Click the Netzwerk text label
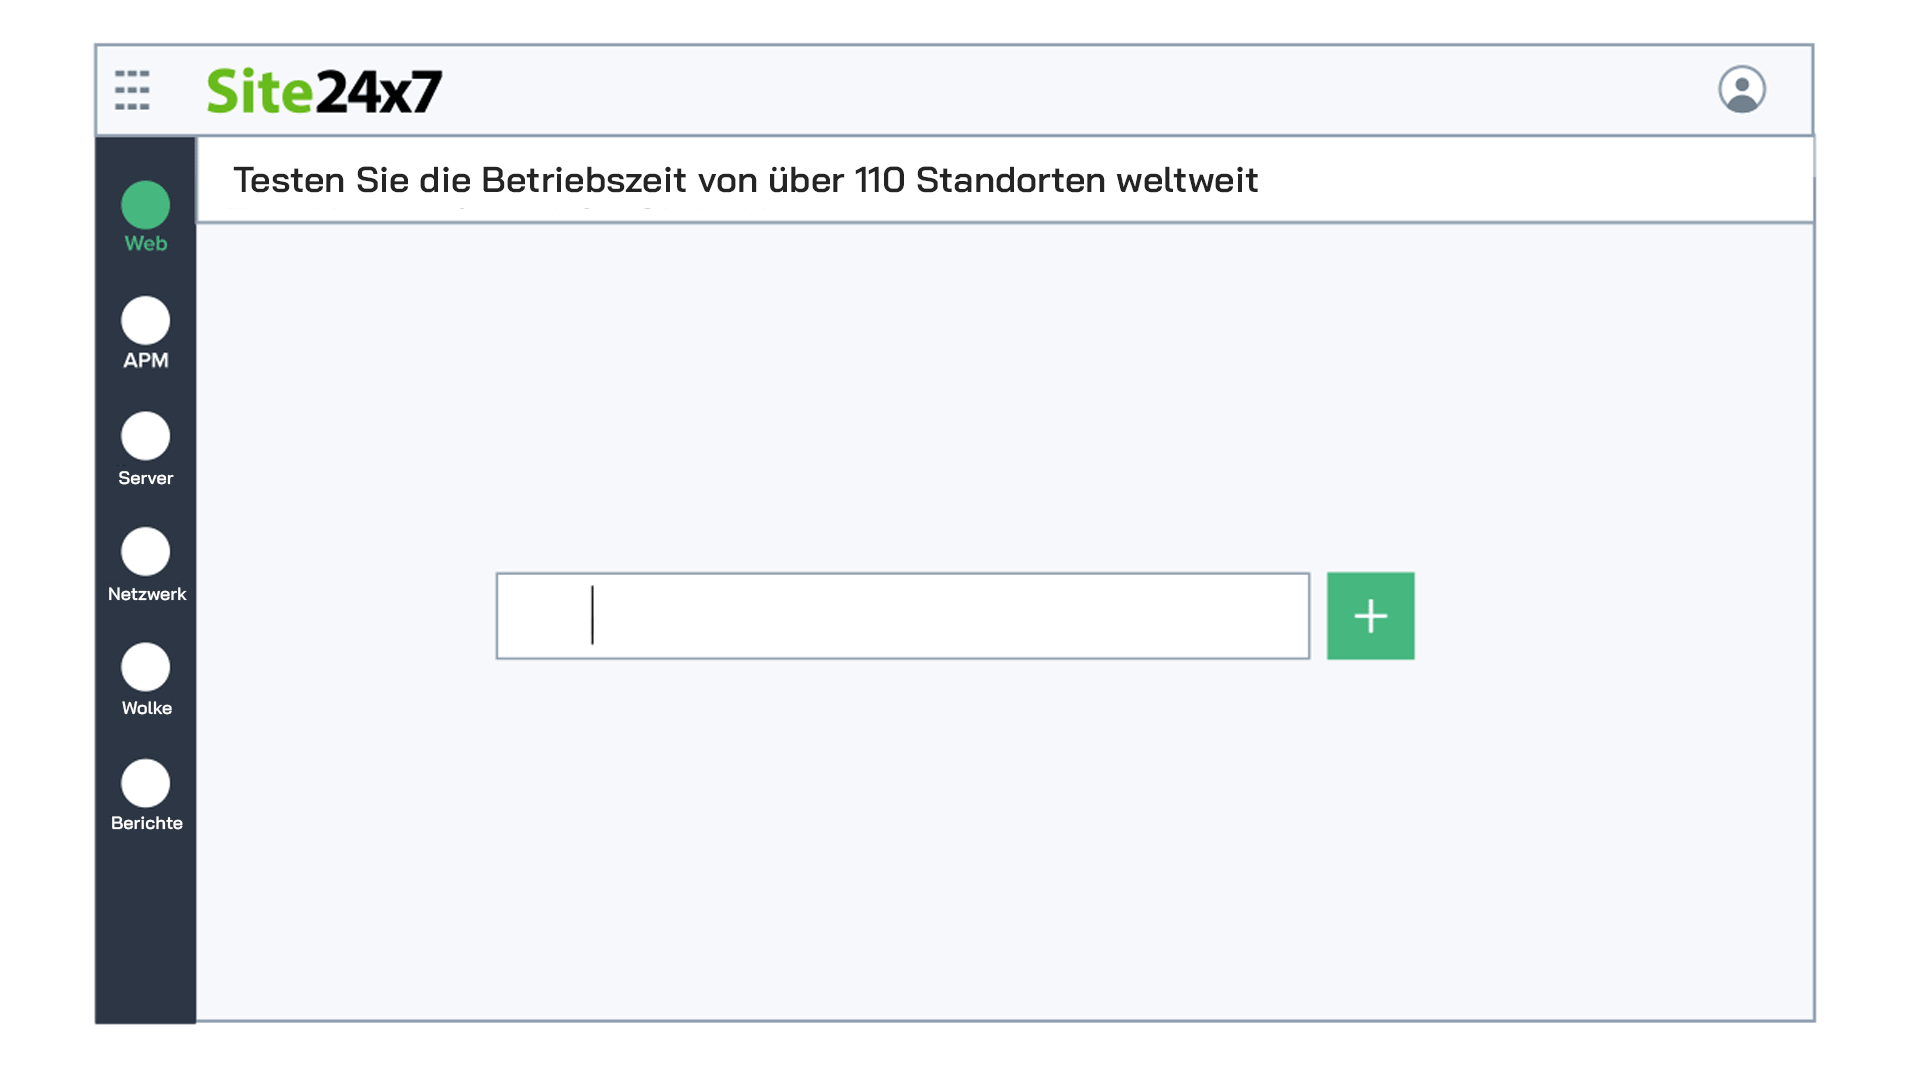Screen dimensions: 1920x1080 (x=147, y=594)
